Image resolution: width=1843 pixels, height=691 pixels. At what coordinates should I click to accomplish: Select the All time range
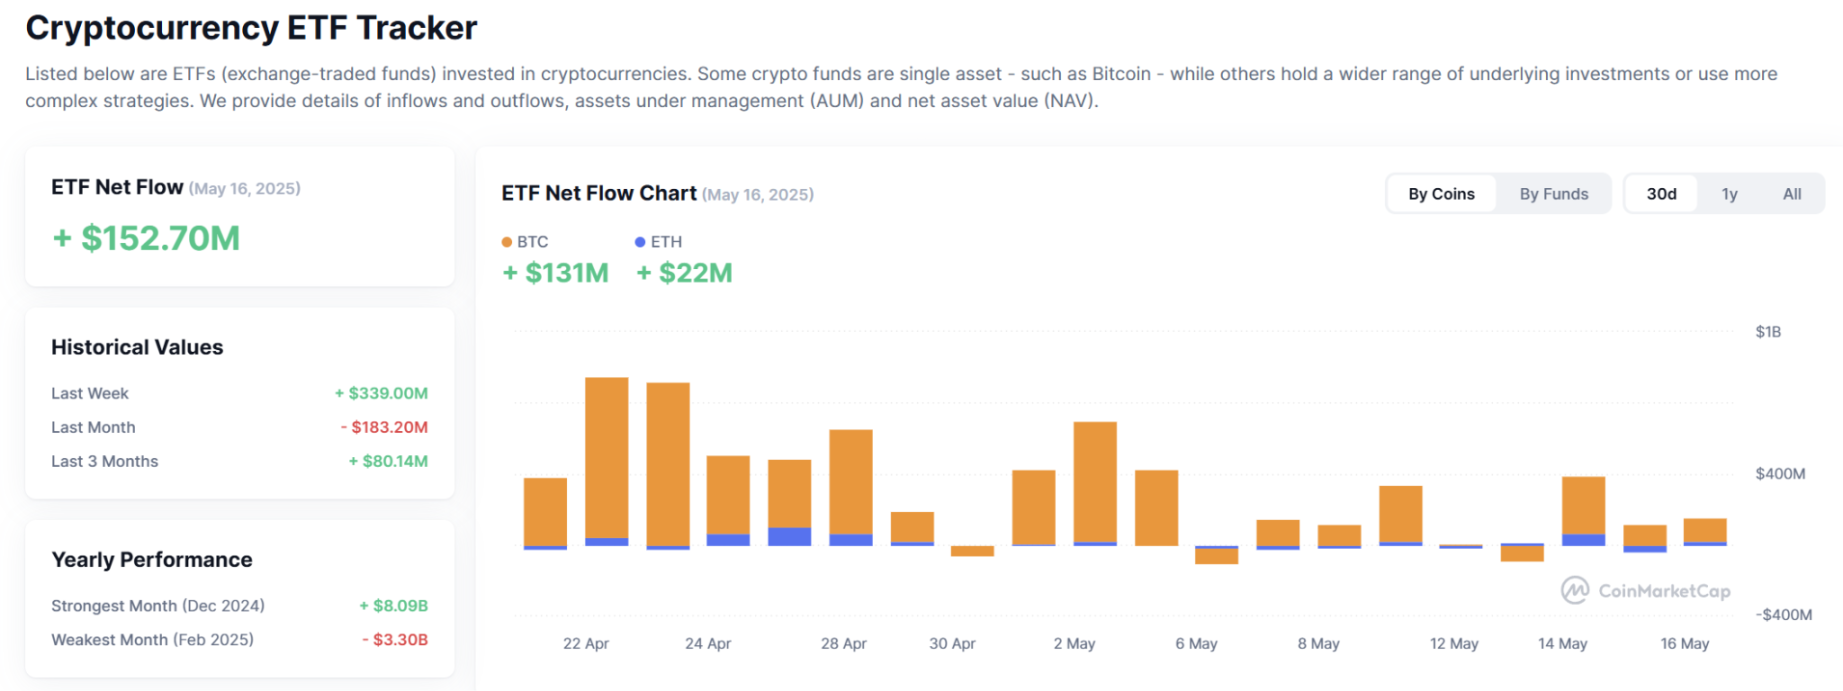1792,194
